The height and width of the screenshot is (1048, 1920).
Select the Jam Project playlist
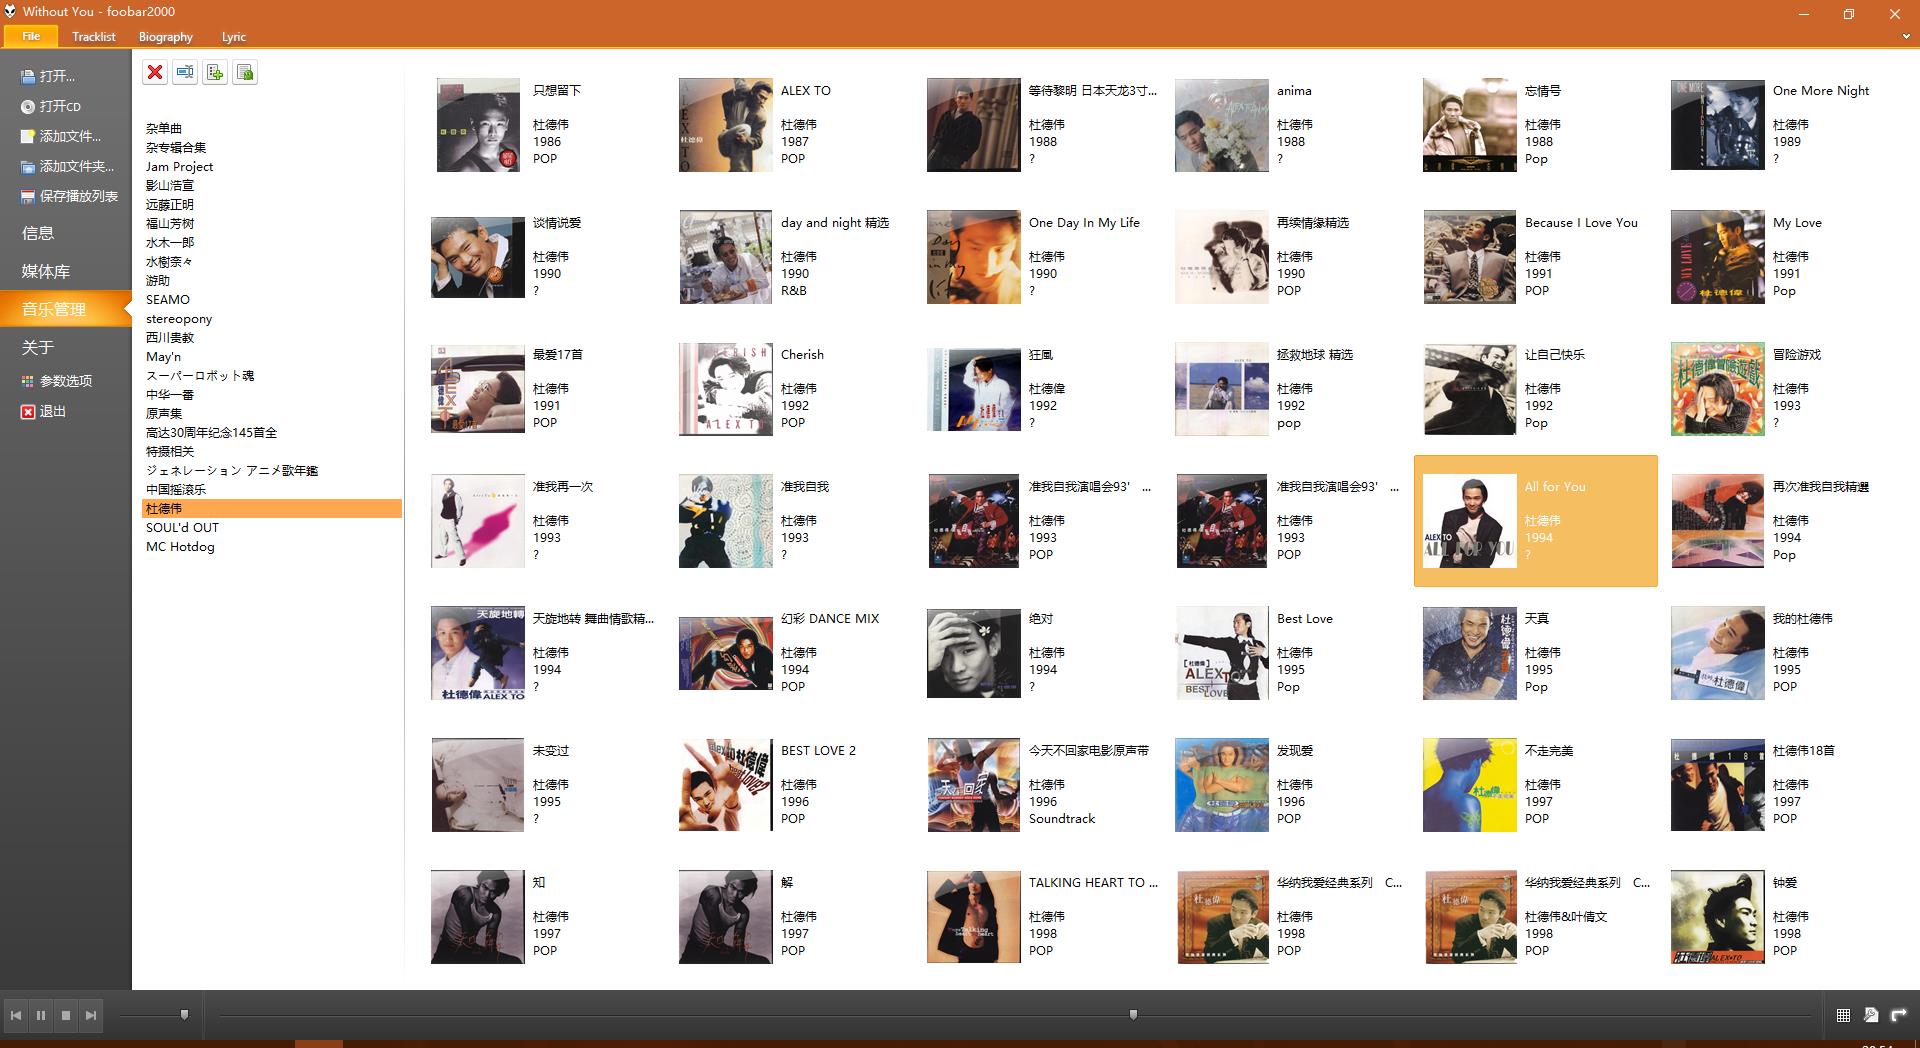pos(179,166)
